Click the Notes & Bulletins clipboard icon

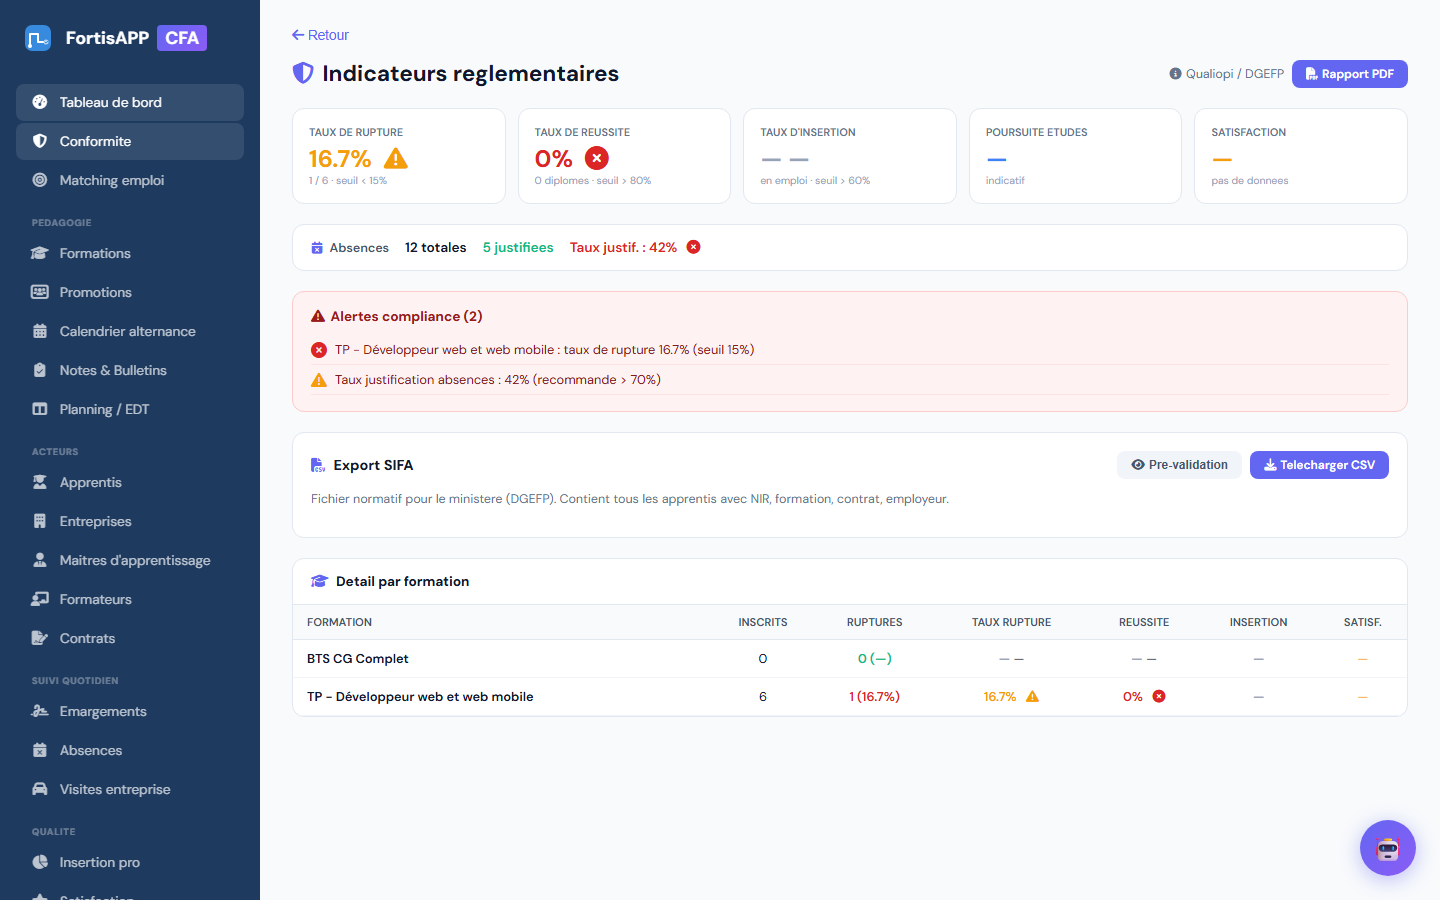(x=40, y=370)
